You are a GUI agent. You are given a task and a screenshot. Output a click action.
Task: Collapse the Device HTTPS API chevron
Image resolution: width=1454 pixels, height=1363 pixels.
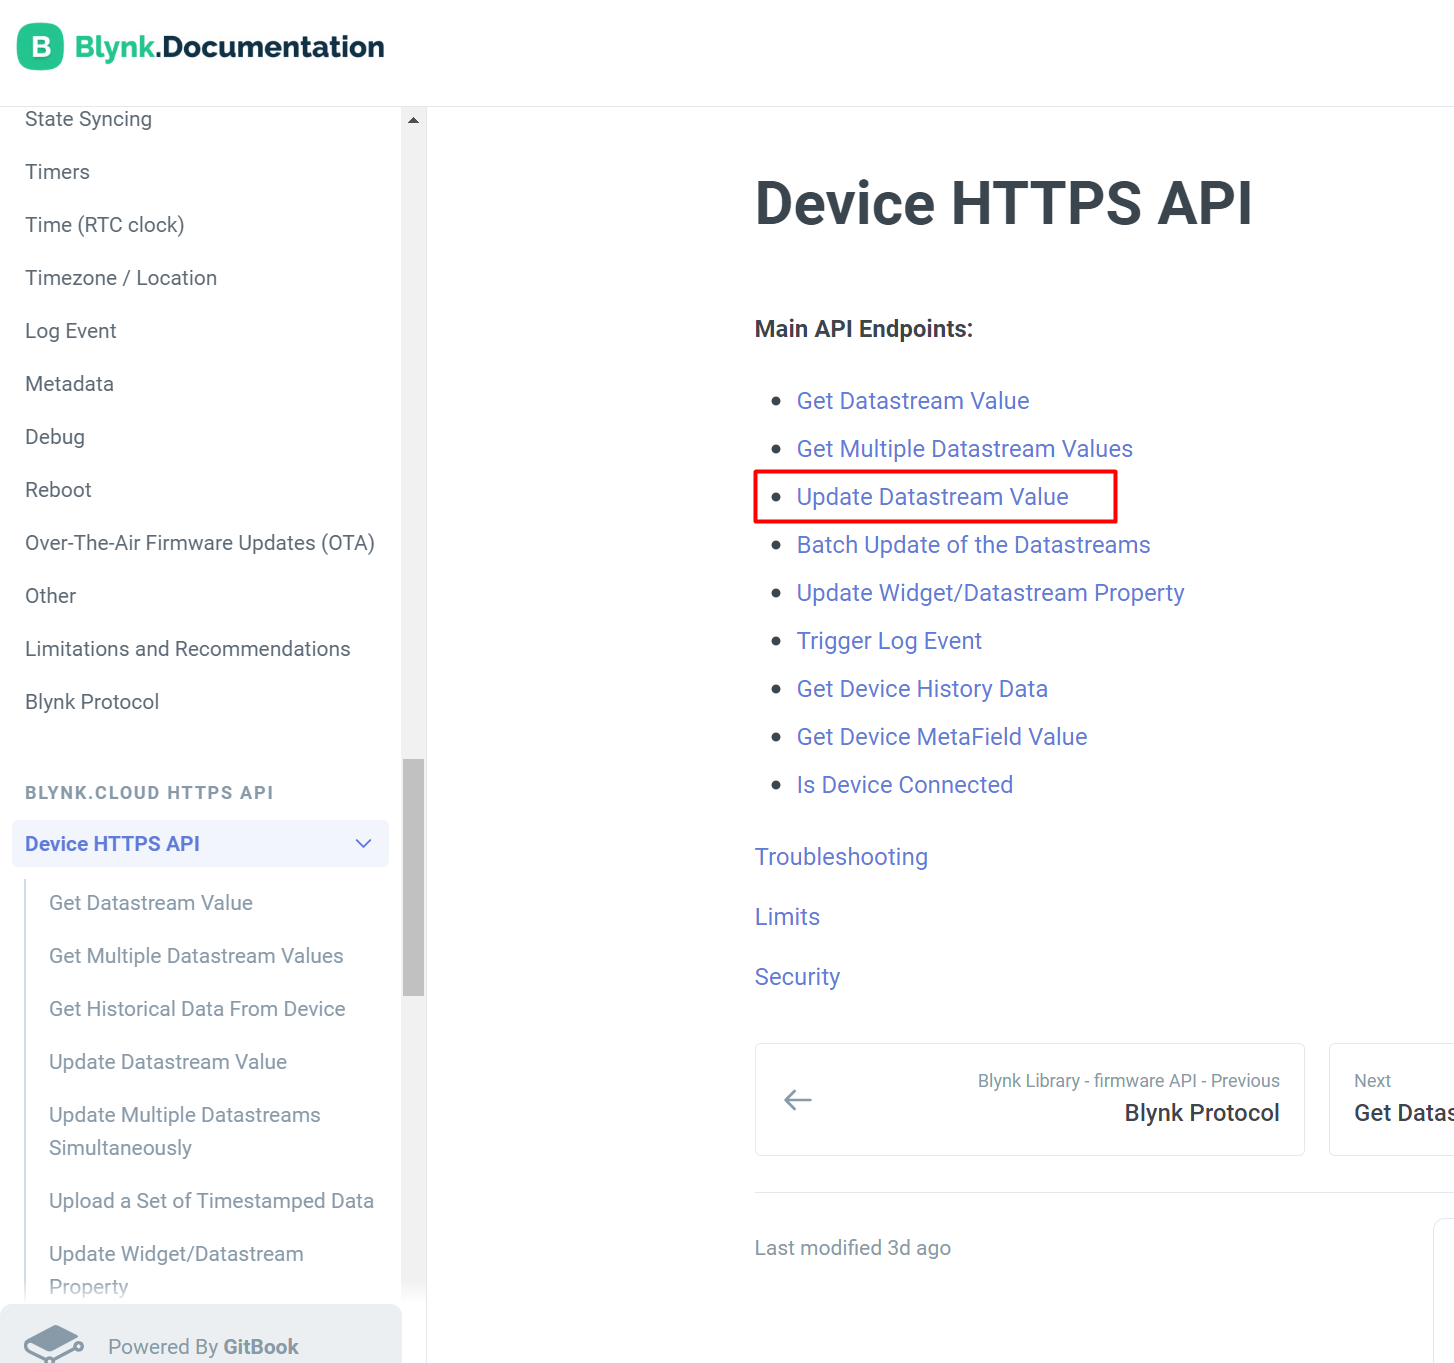pyautogui.click(x=364, y=844)
